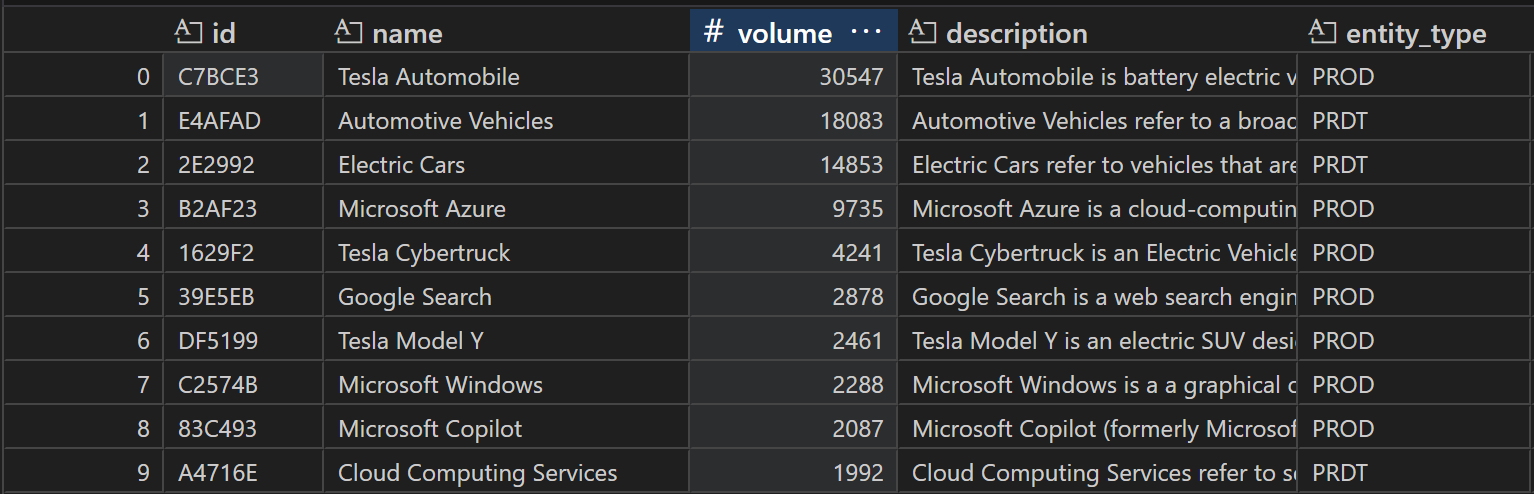Select the Electric Cars name cell

point(506,165)
